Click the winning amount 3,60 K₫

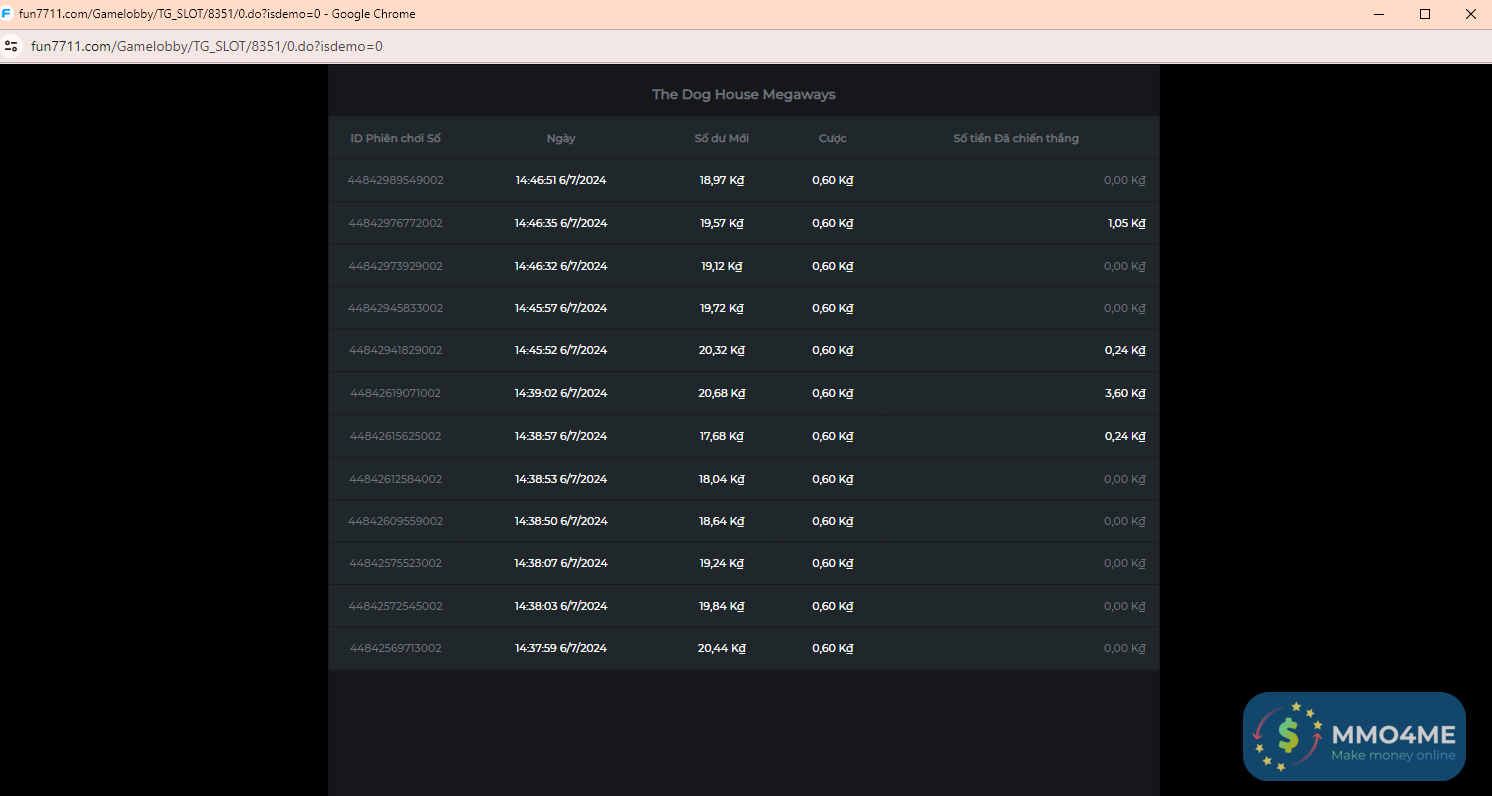(x=1125, y=393)
